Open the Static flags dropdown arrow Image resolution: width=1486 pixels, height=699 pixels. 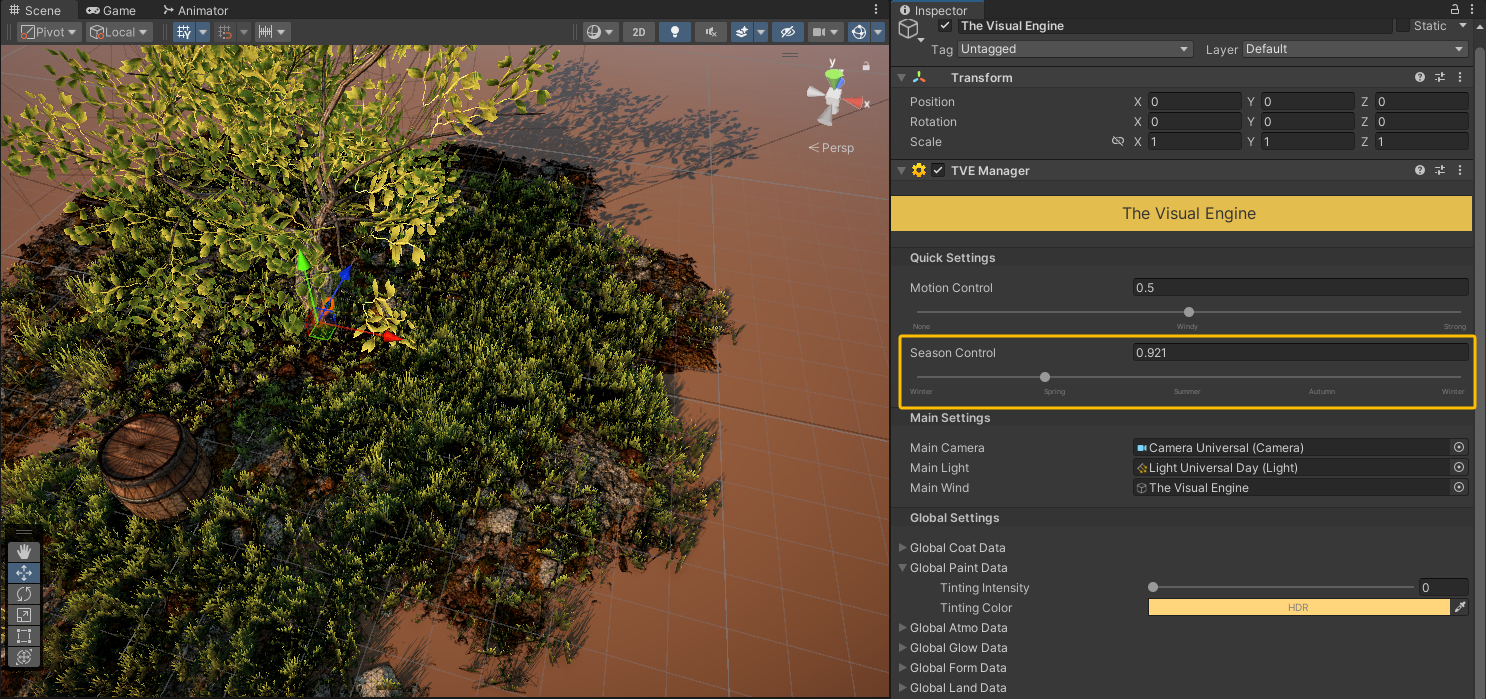(1463, 26)
